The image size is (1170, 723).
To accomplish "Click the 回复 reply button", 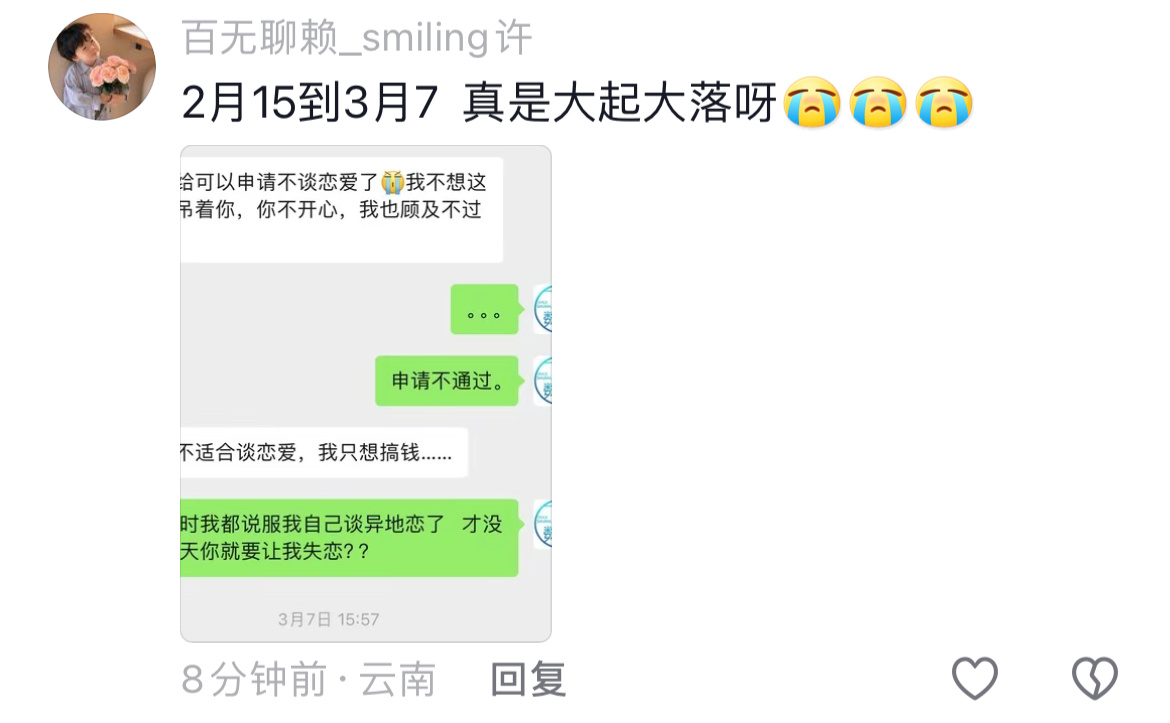I will click(x=528, y=679).
